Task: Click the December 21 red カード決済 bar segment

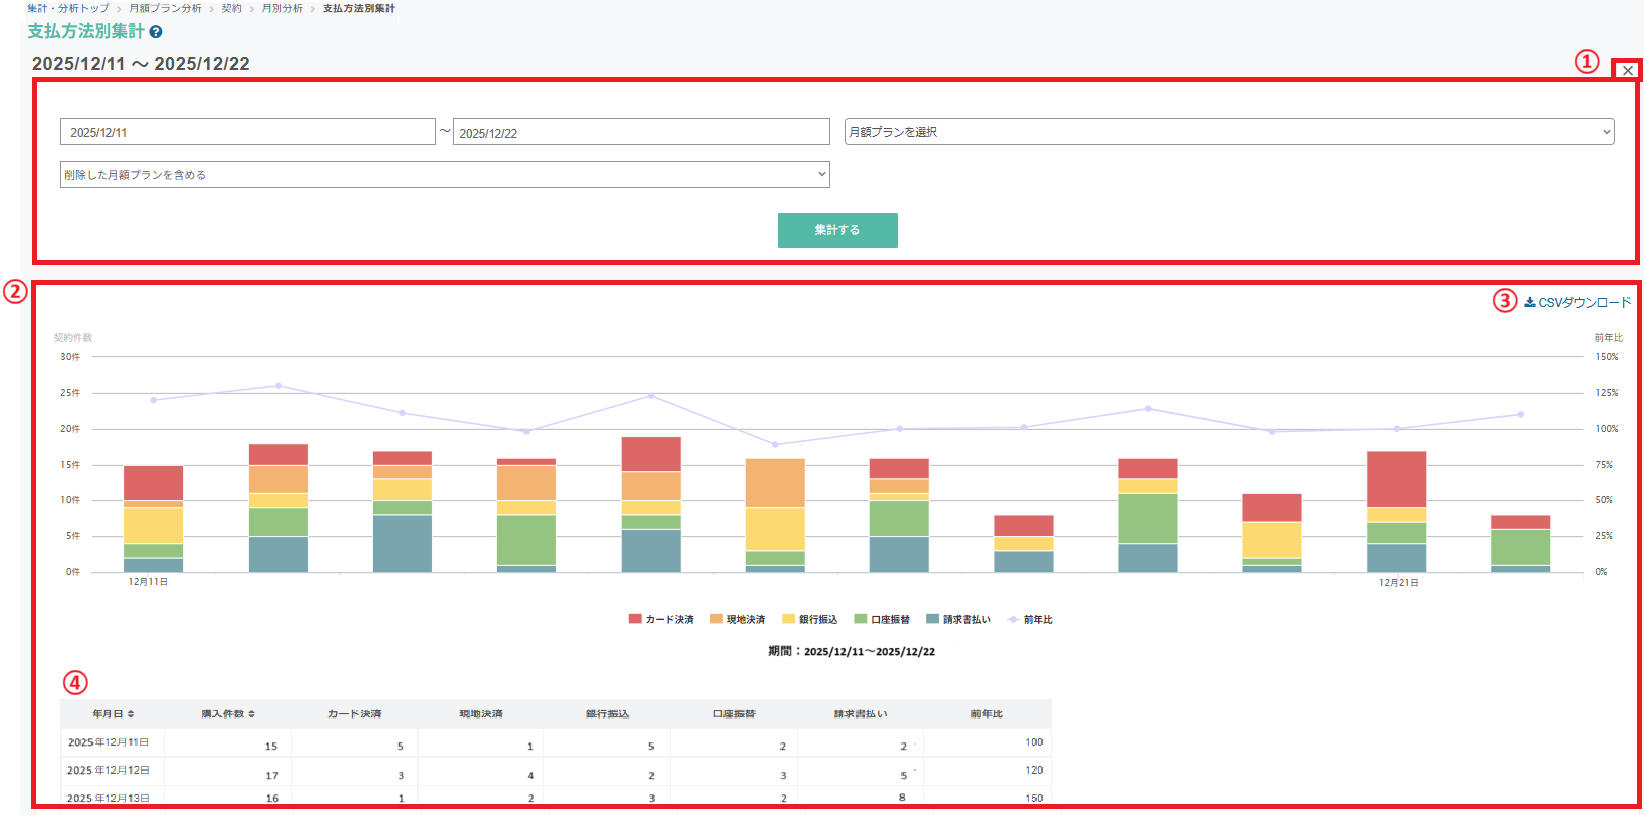Action: coord(1396,479)
